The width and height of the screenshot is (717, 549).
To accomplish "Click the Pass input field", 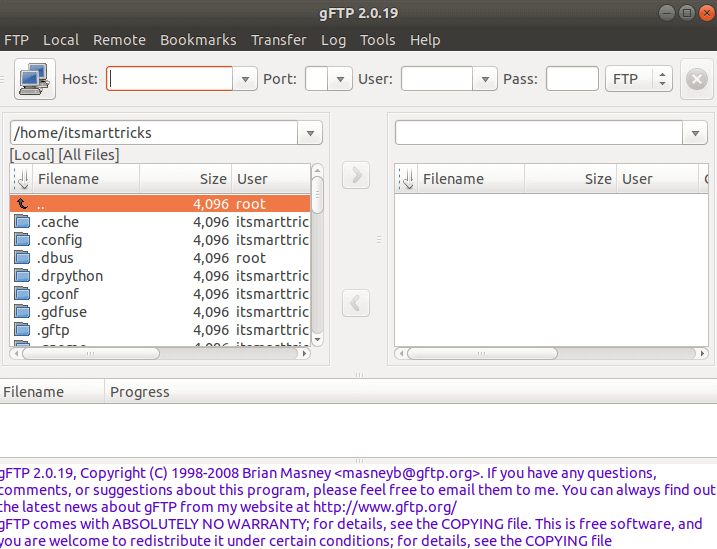I will click(572, 79).
